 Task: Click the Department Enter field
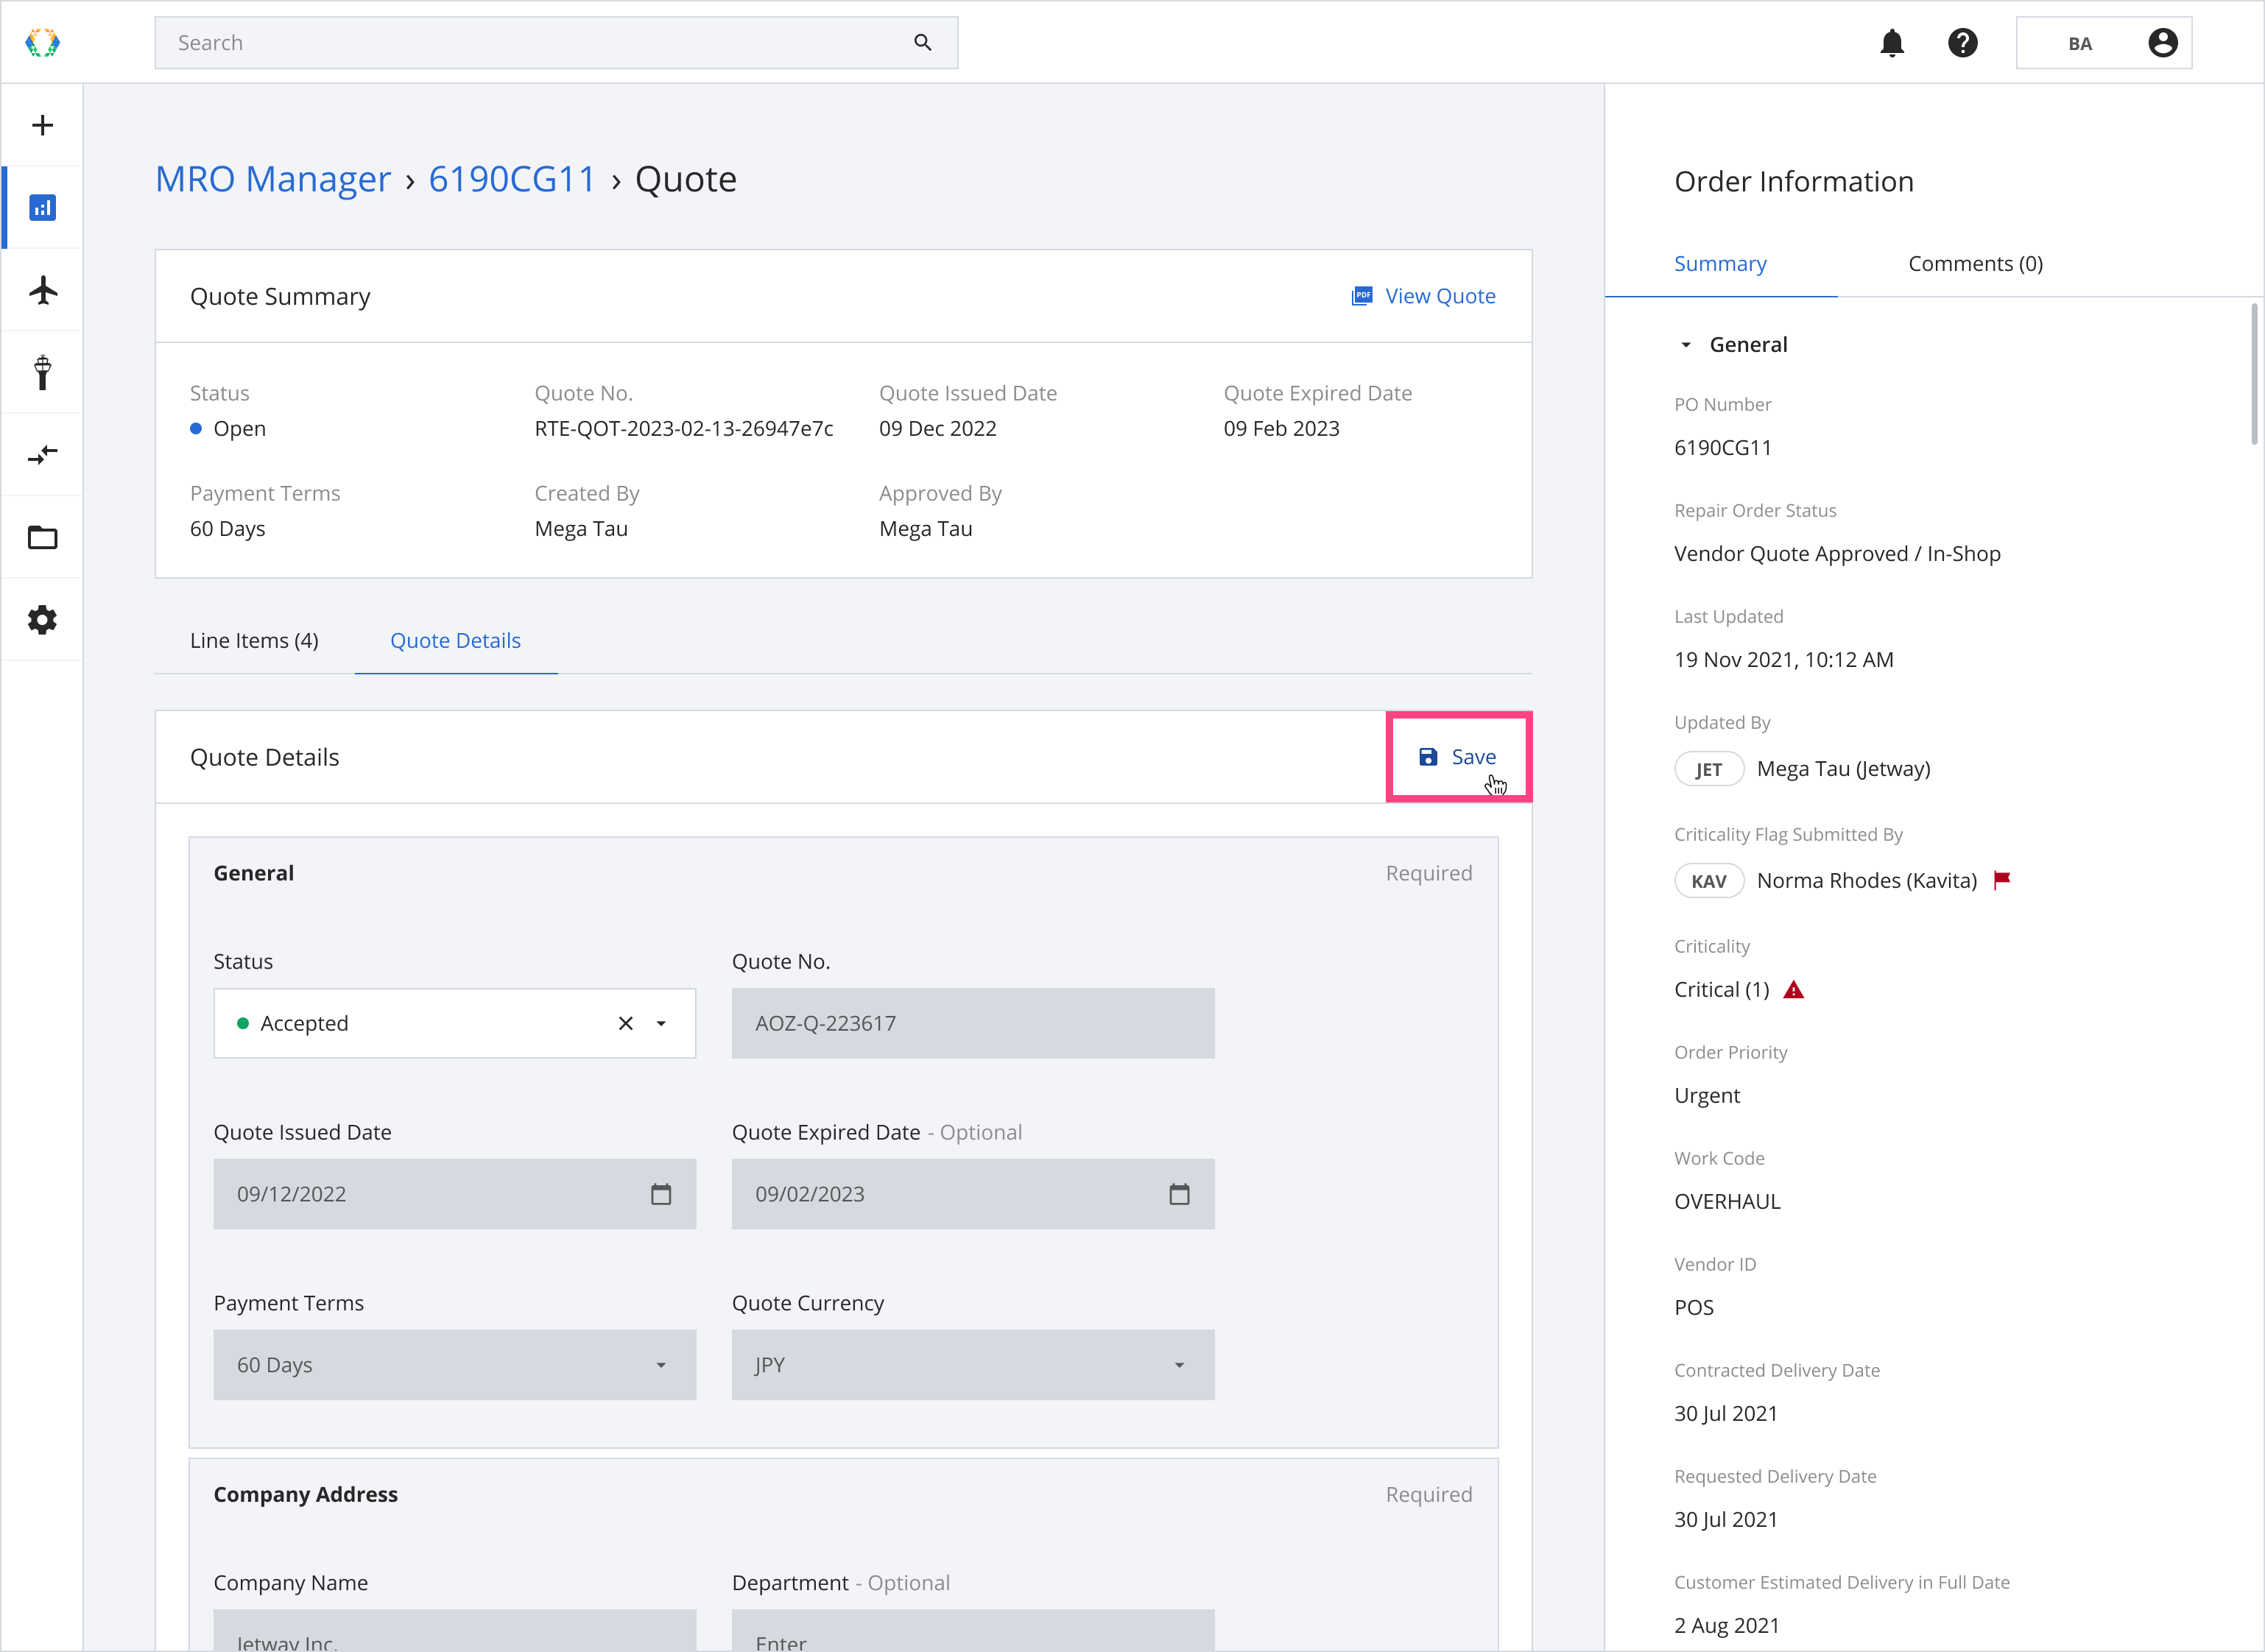(972, 1631)
